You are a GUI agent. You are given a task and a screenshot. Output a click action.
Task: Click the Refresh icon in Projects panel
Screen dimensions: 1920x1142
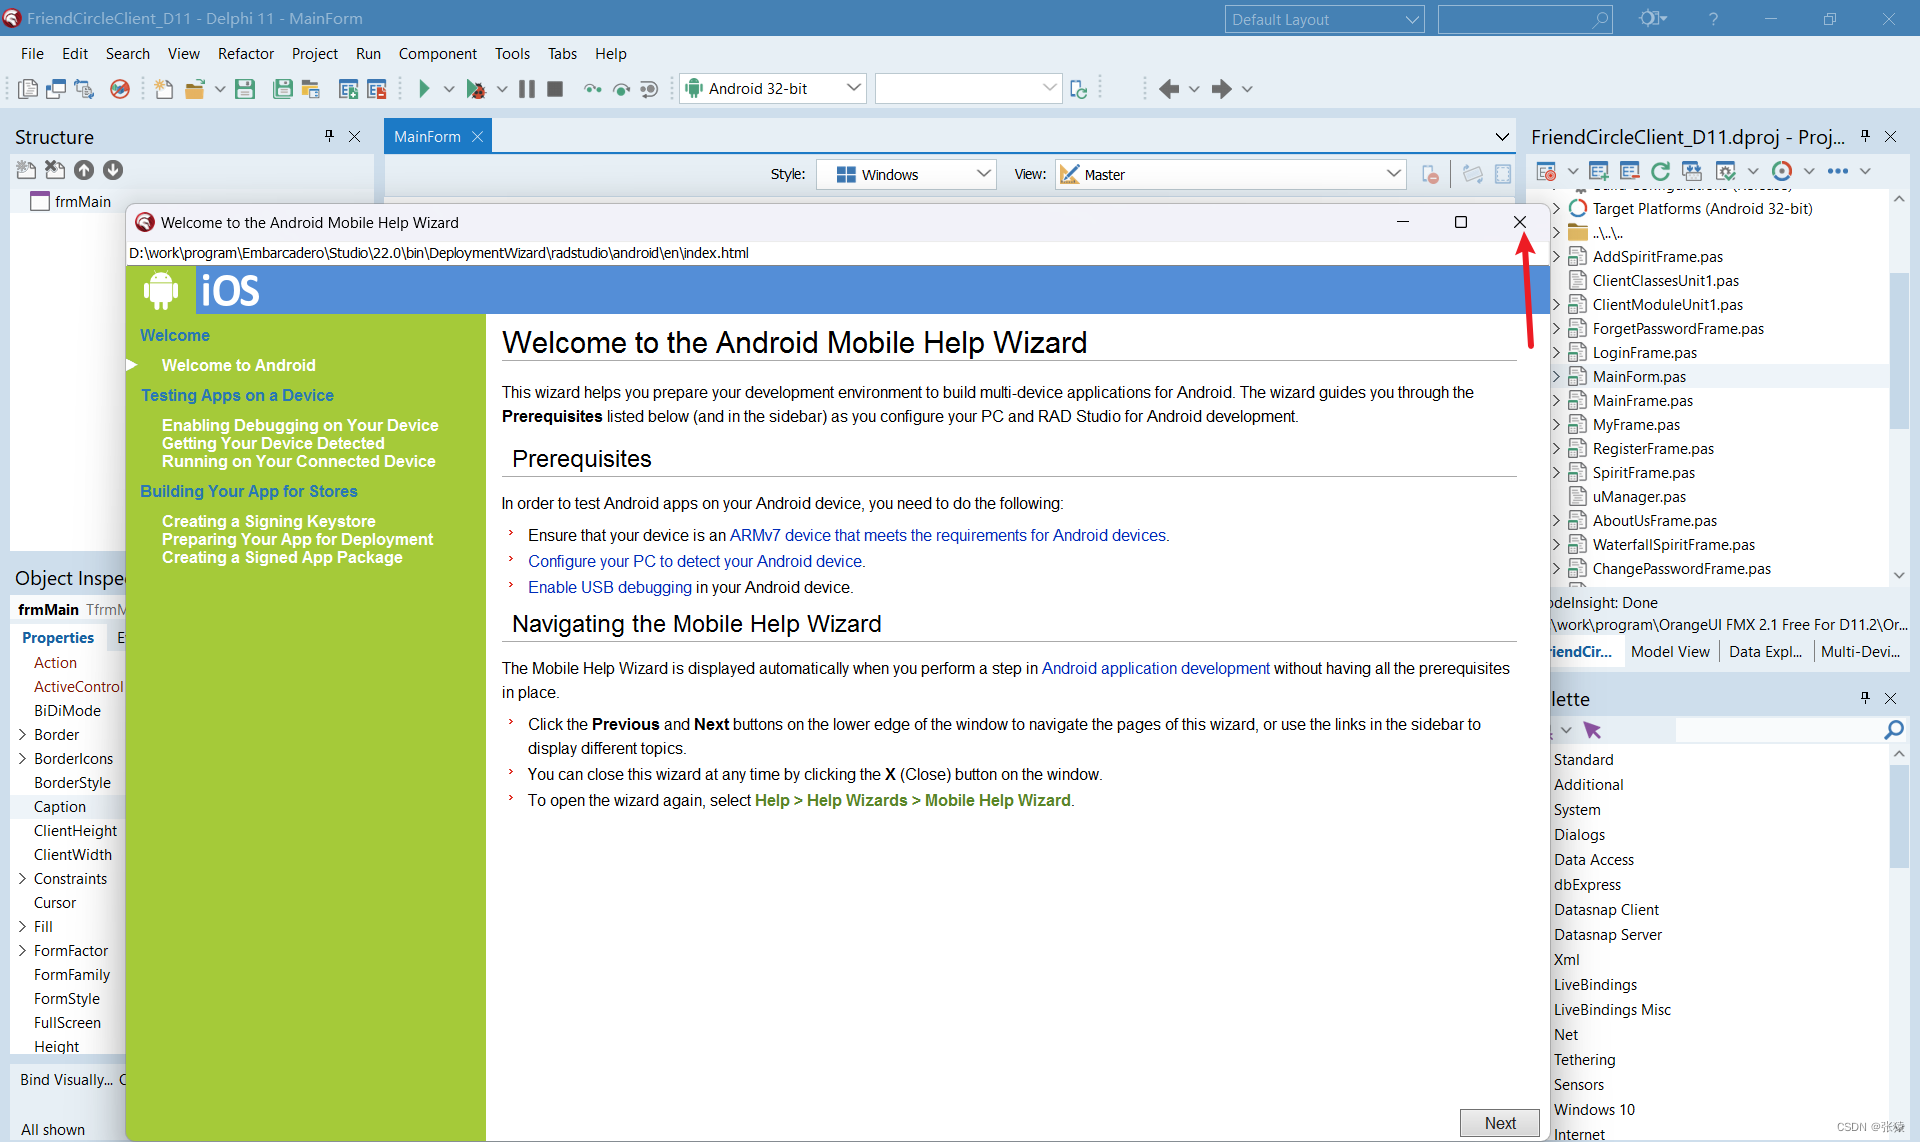1660,171
